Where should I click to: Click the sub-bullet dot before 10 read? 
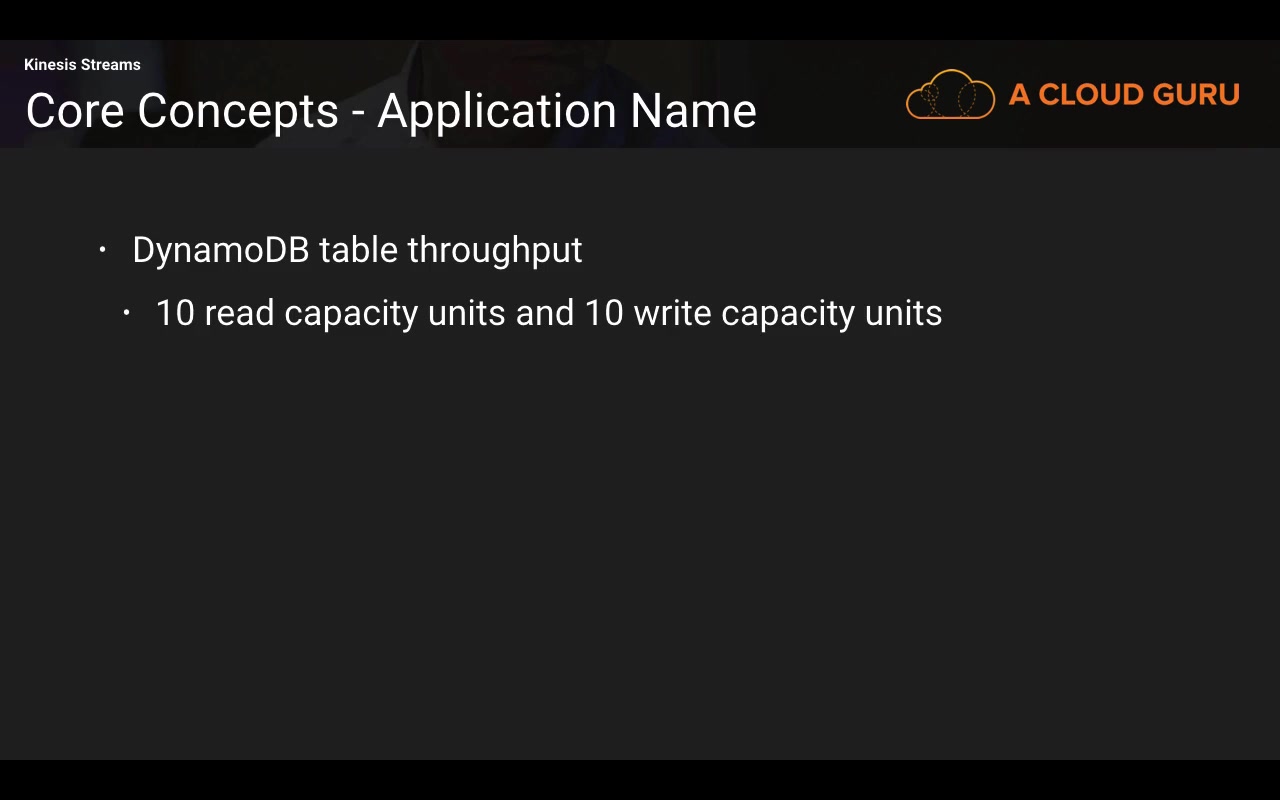[x=126, y=313]
